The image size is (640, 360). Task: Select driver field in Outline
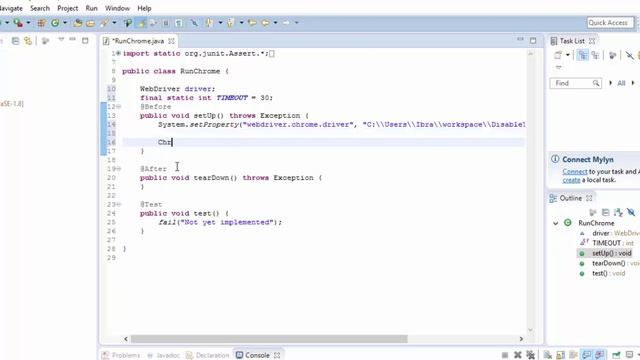tap(616, 233)
